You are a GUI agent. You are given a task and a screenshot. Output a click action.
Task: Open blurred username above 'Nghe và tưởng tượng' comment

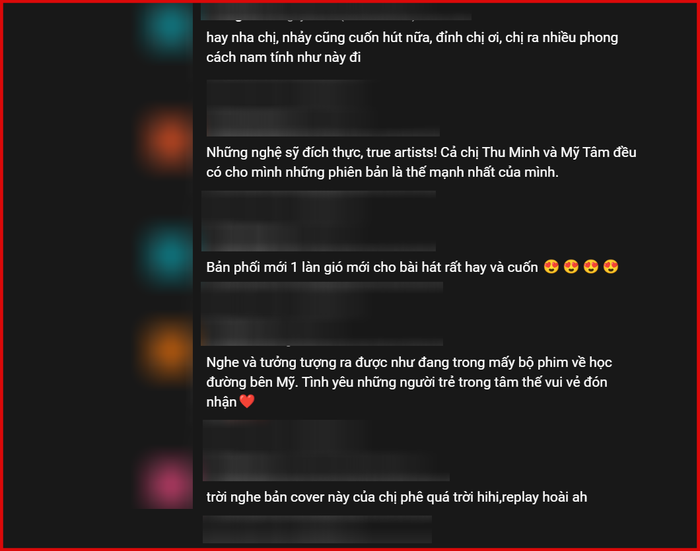[x=322, y=313]
